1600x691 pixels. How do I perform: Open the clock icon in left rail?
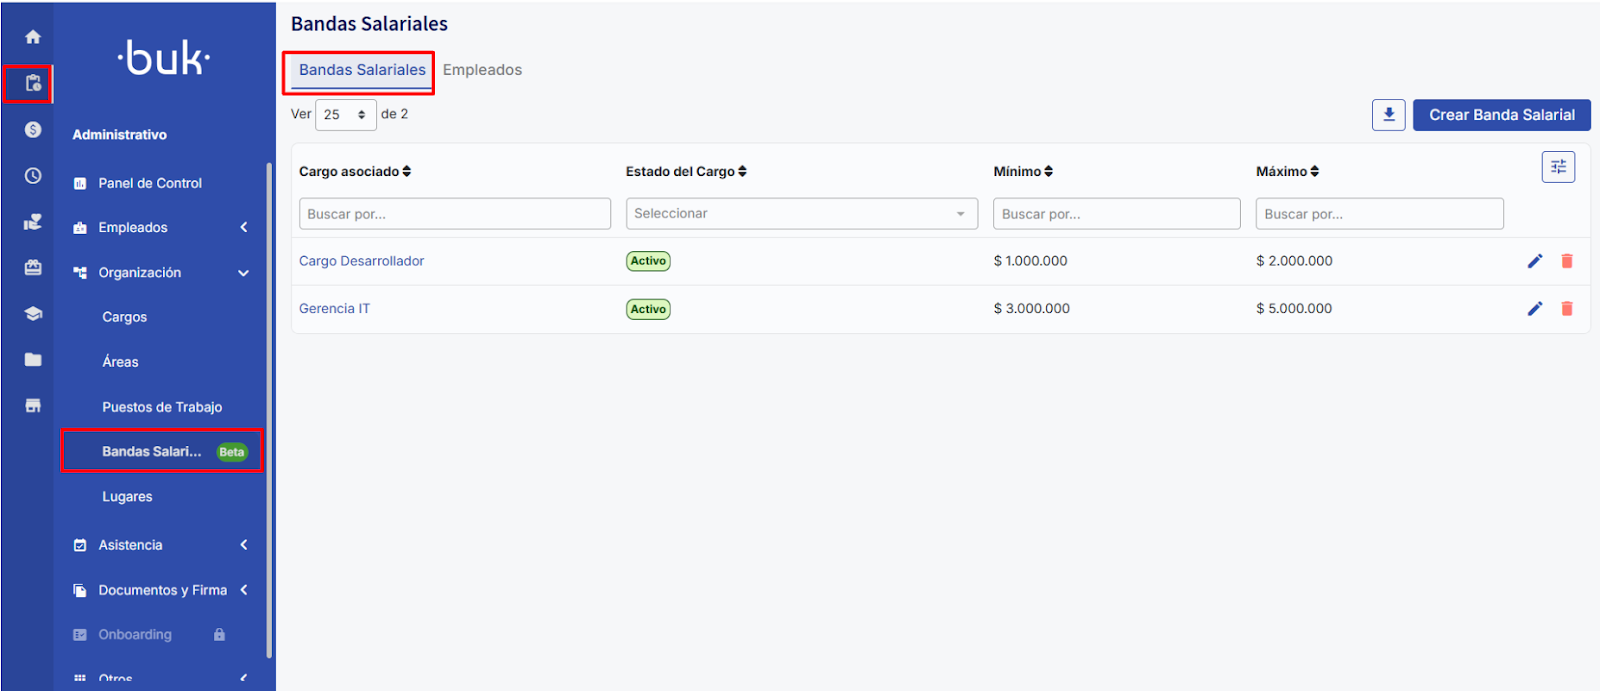(x=33, y=176)
